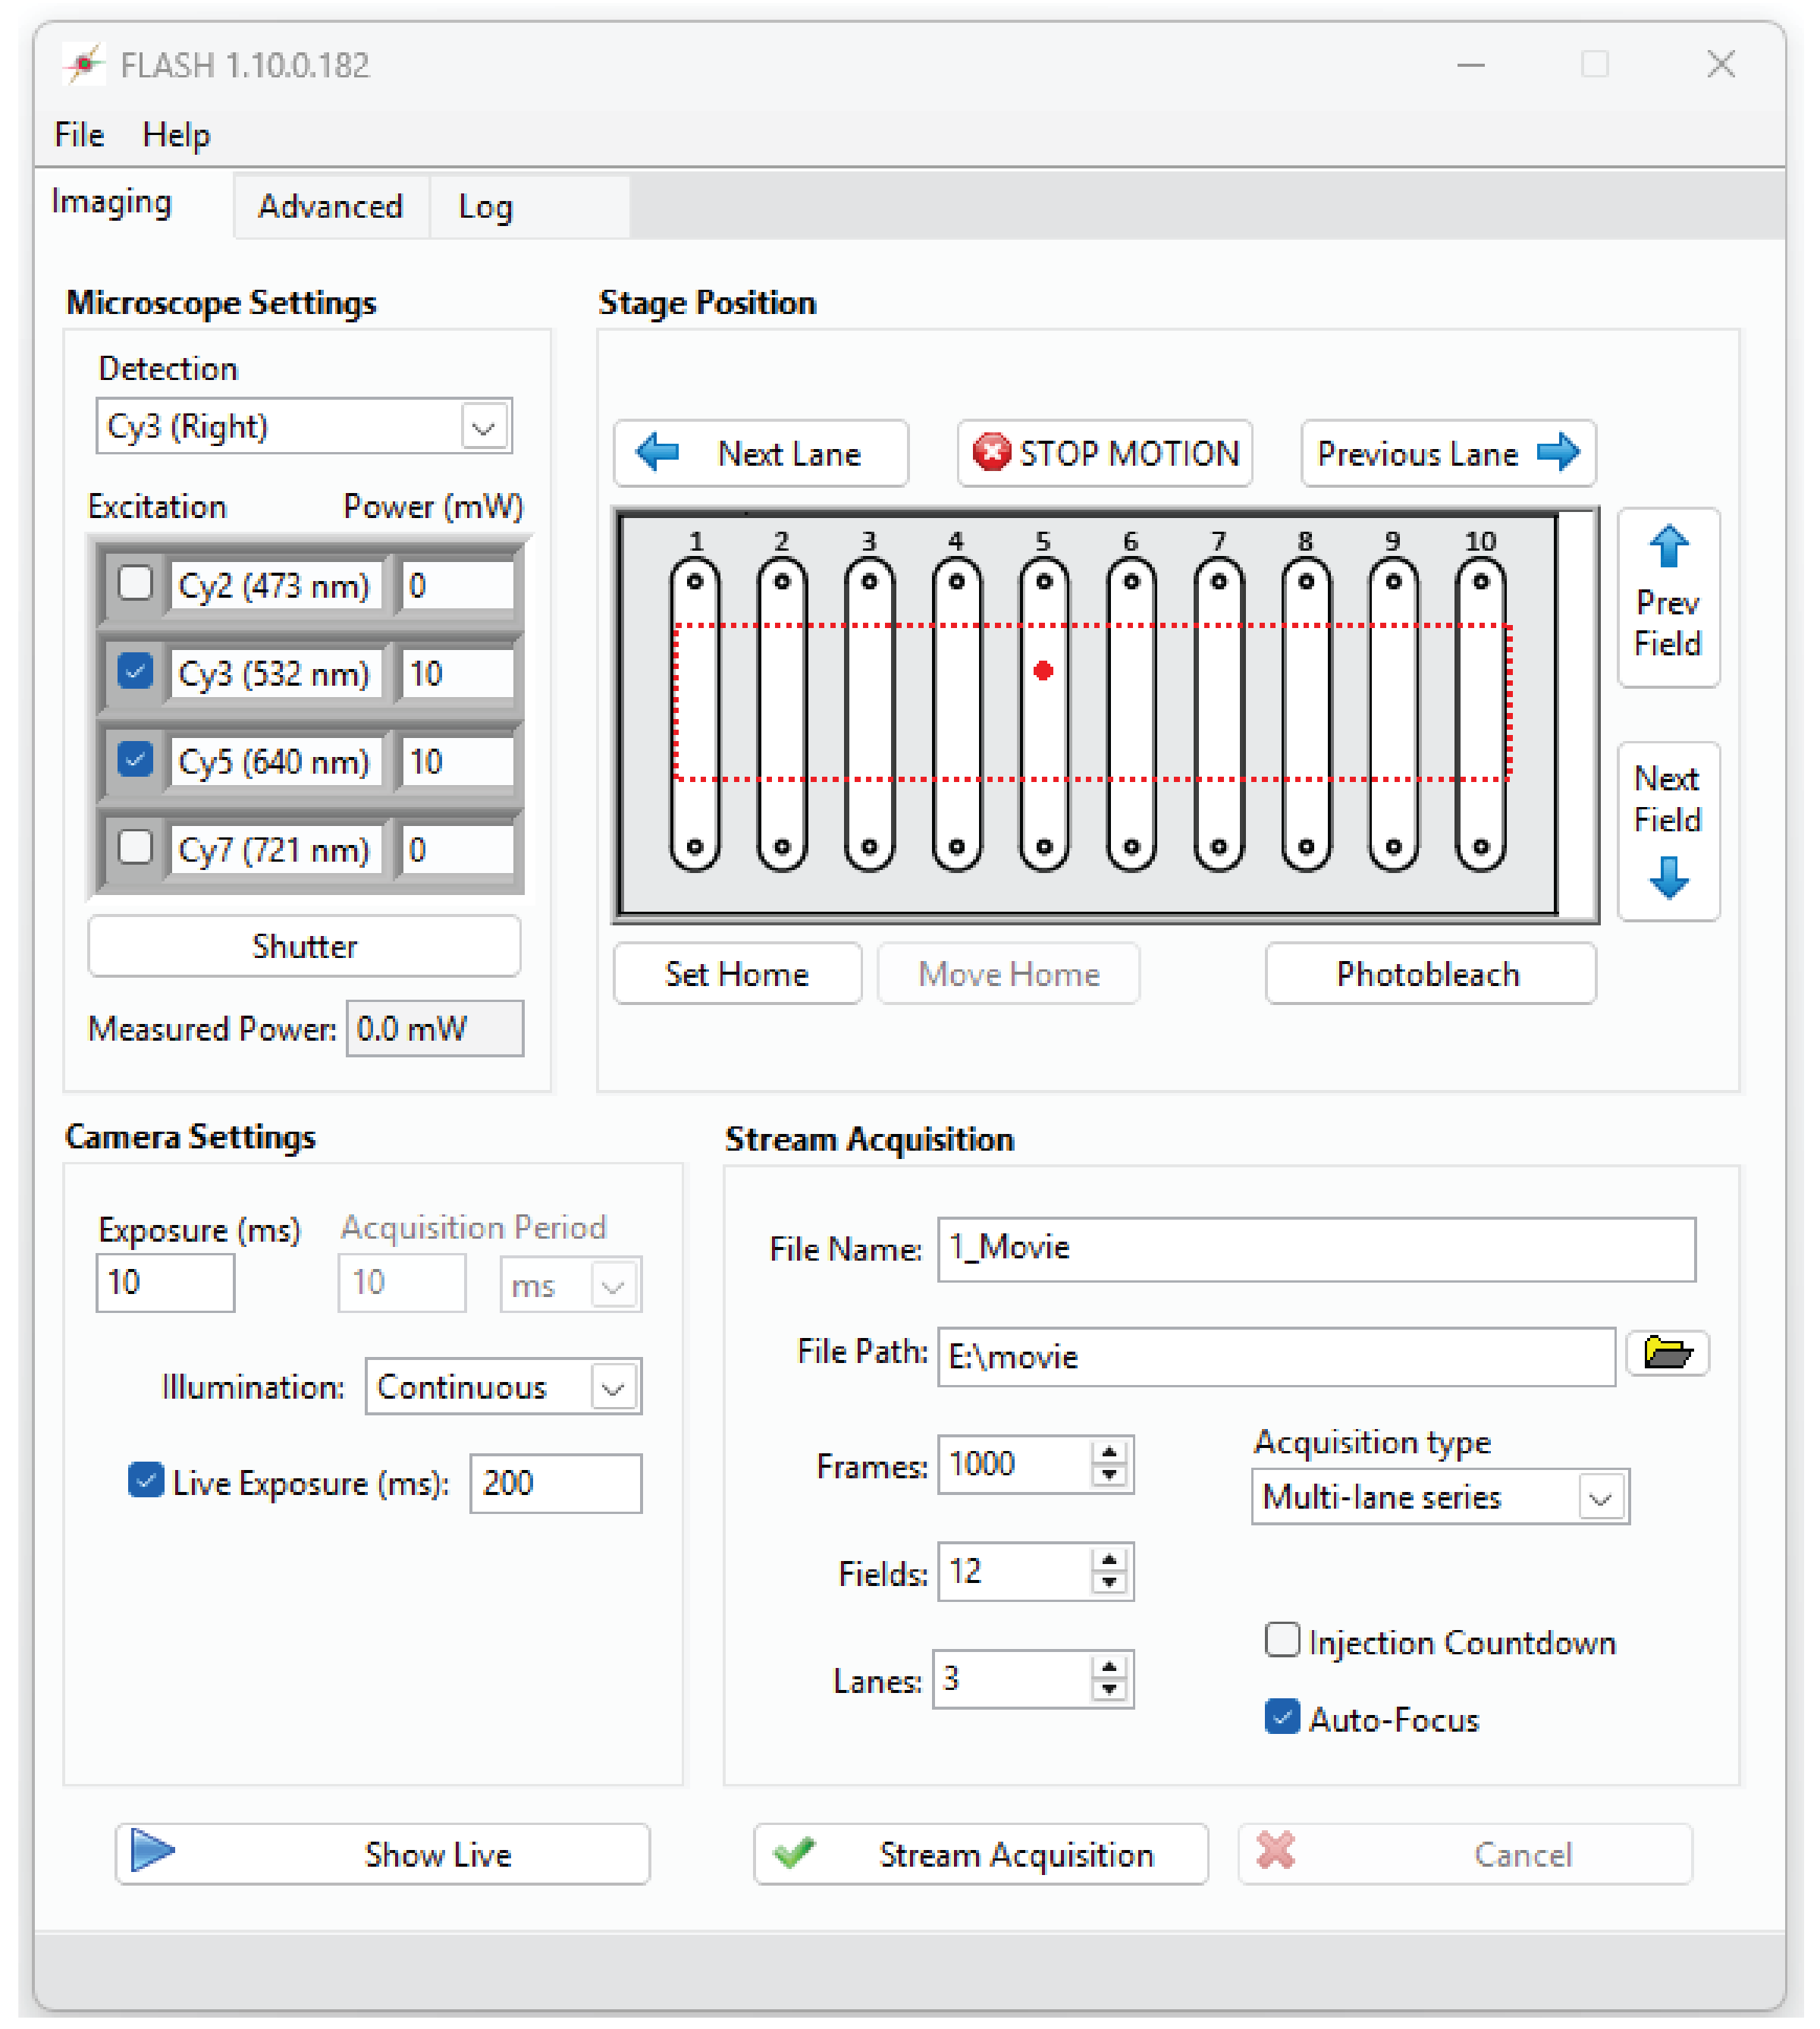The height and width of the screenshot is (2029, 1820).
Task: Click the Next Lane left arrow button
Action: (760, 453)
